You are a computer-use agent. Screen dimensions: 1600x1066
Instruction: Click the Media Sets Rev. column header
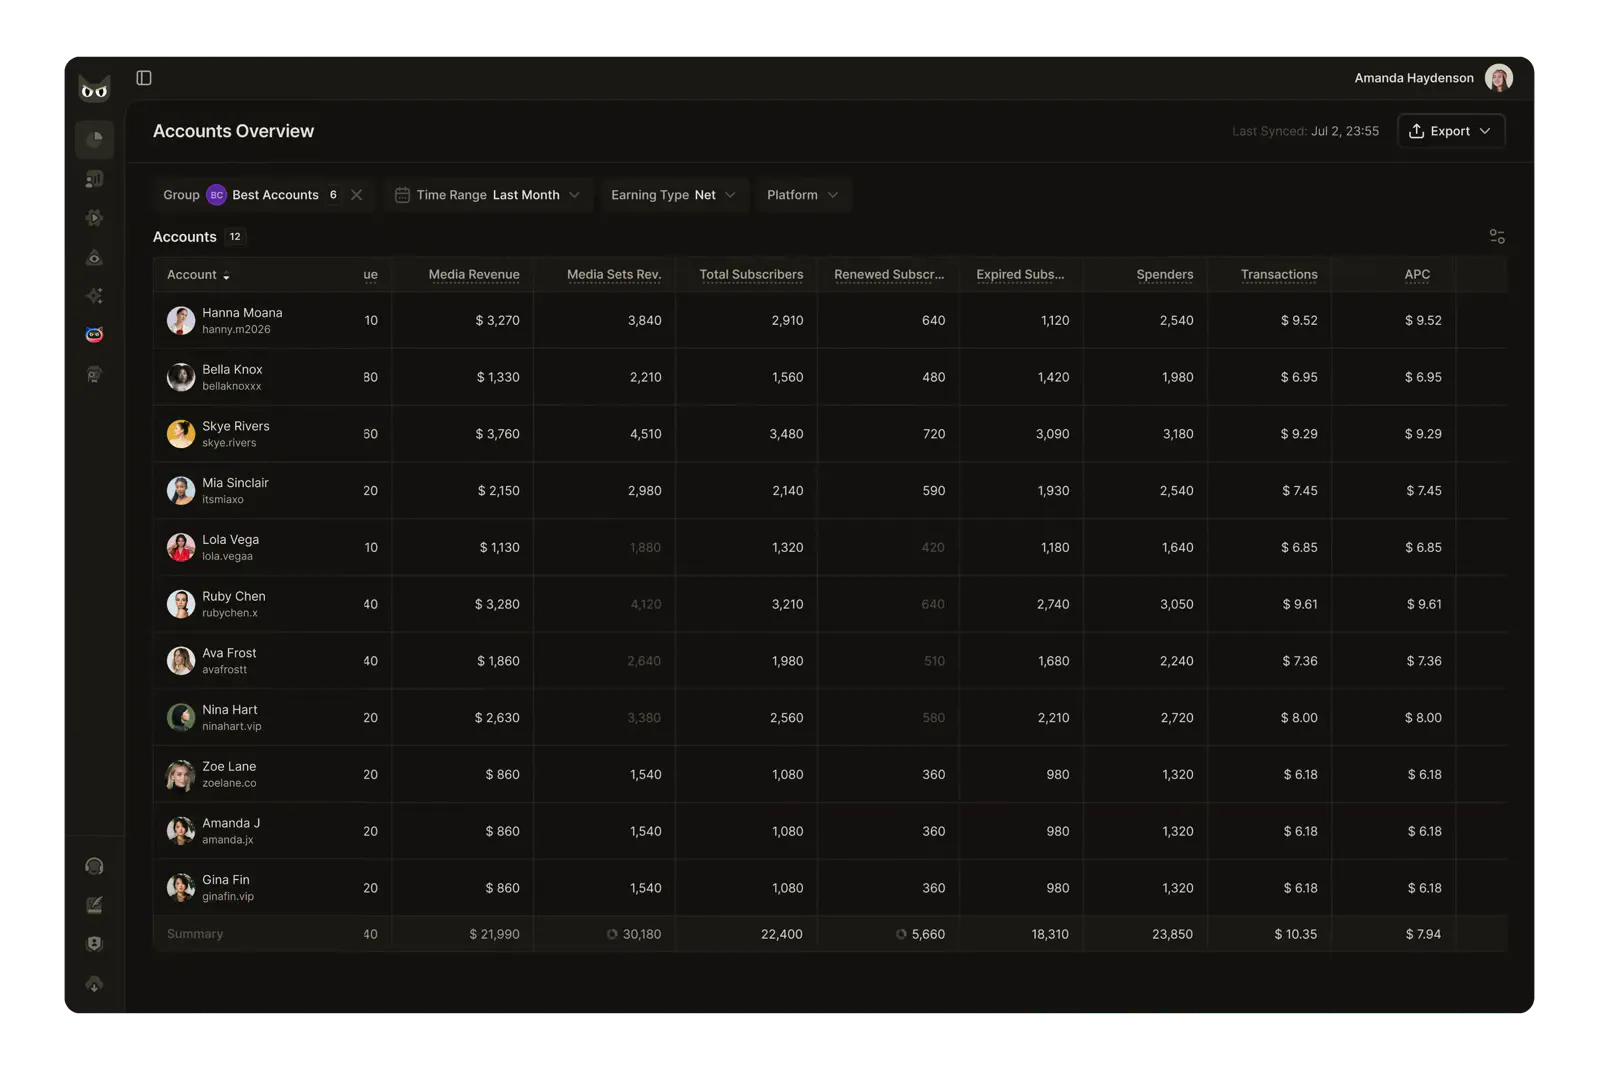point(614,275)
